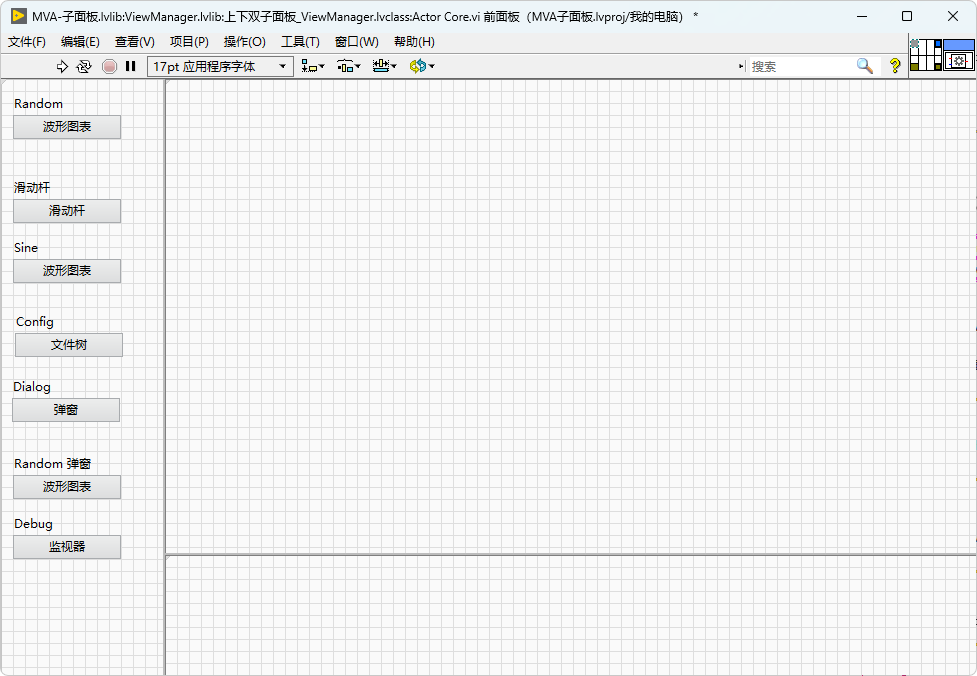
Task: Click the Run arrow icon
Action: coord(62,66)
